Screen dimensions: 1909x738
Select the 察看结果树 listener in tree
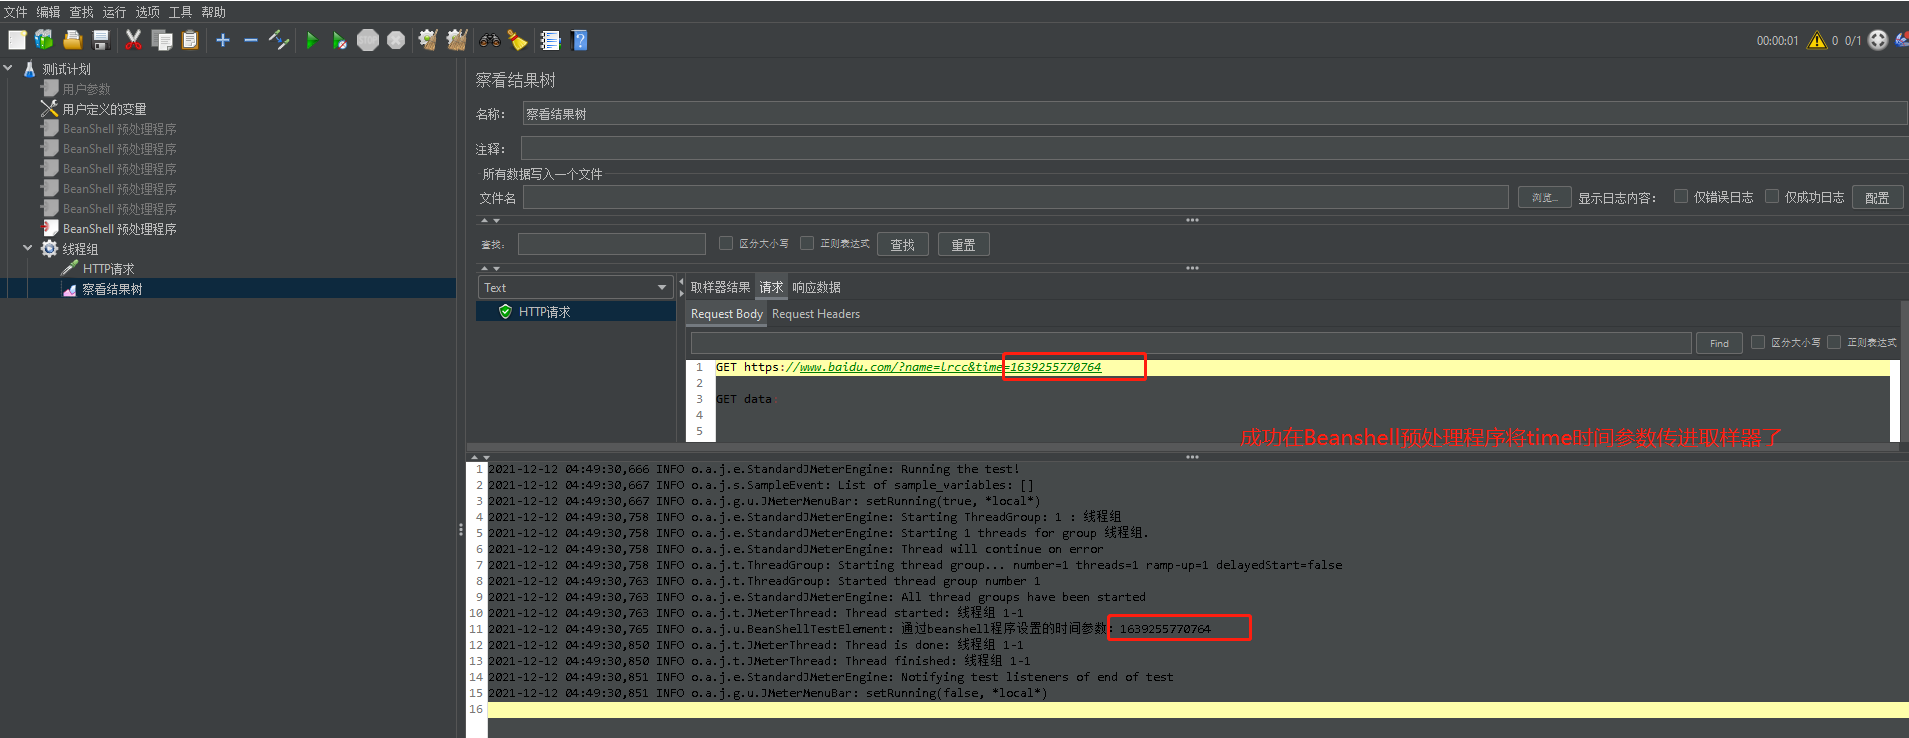[112, 289]
